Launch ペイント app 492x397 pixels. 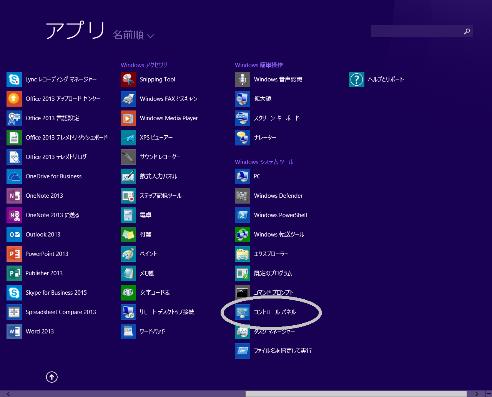(139, 254)
